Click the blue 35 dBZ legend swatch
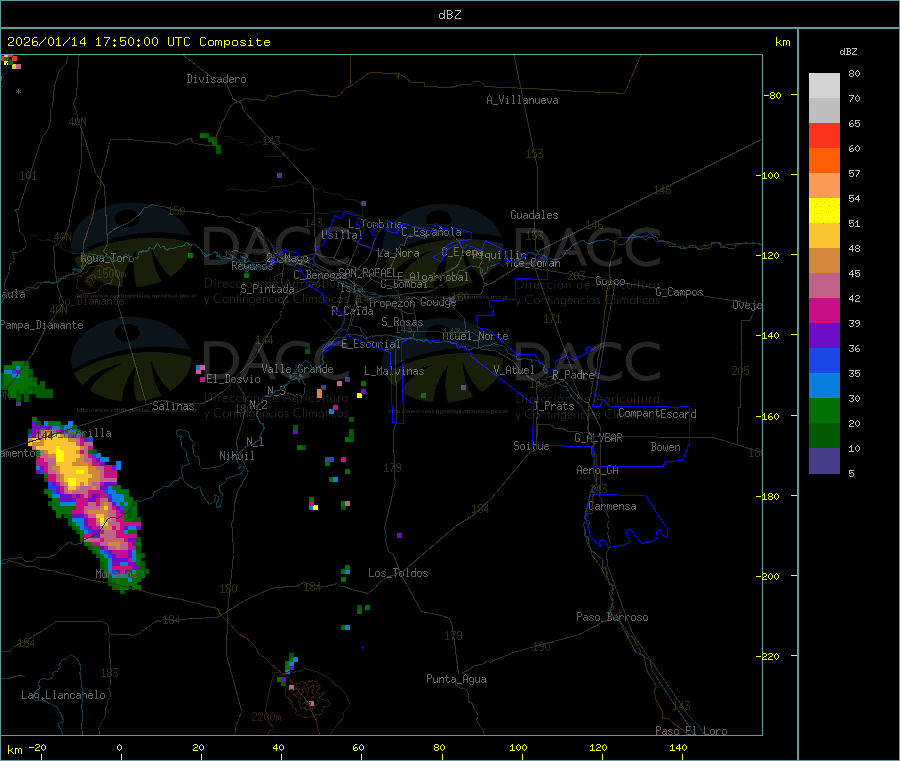This screenshot has width=900, height=761. [824, 360]
